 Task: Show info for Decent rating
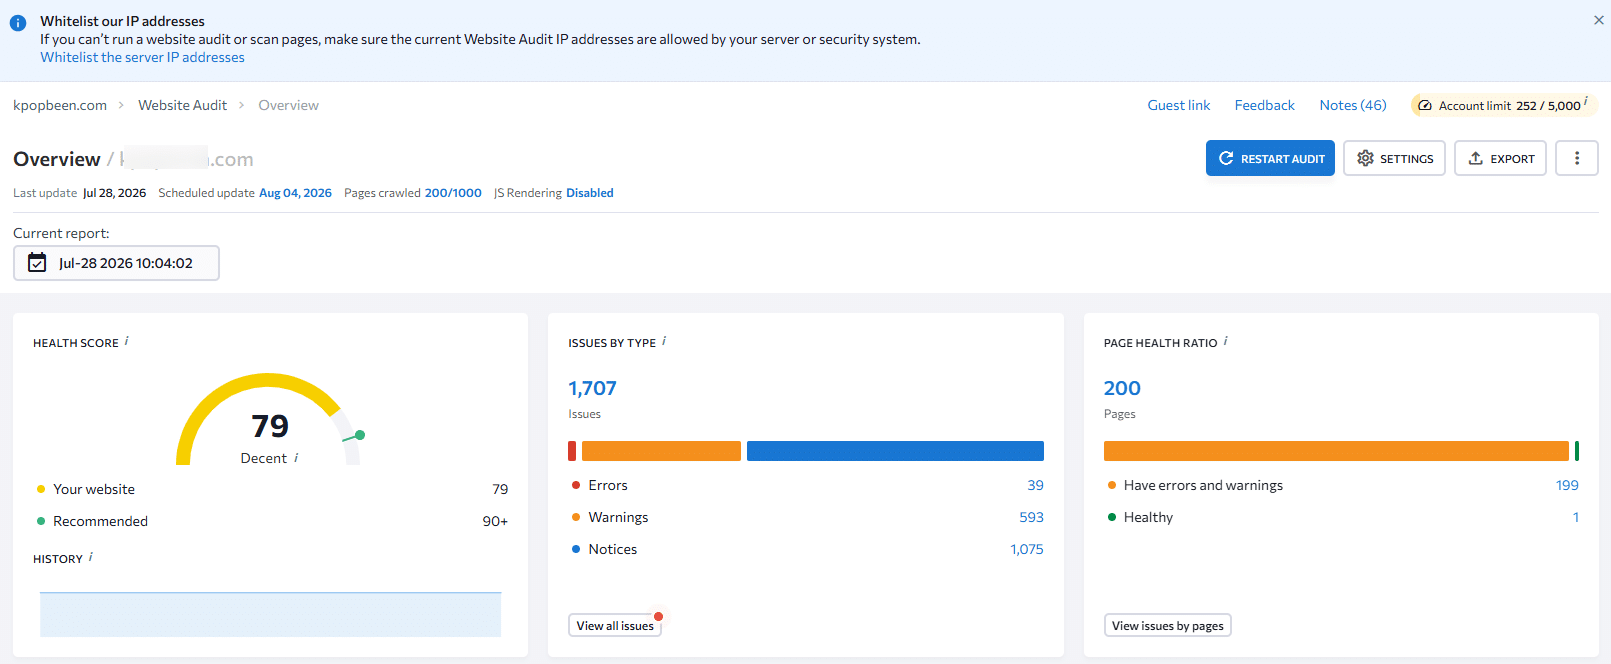click(x=296, y=457)
